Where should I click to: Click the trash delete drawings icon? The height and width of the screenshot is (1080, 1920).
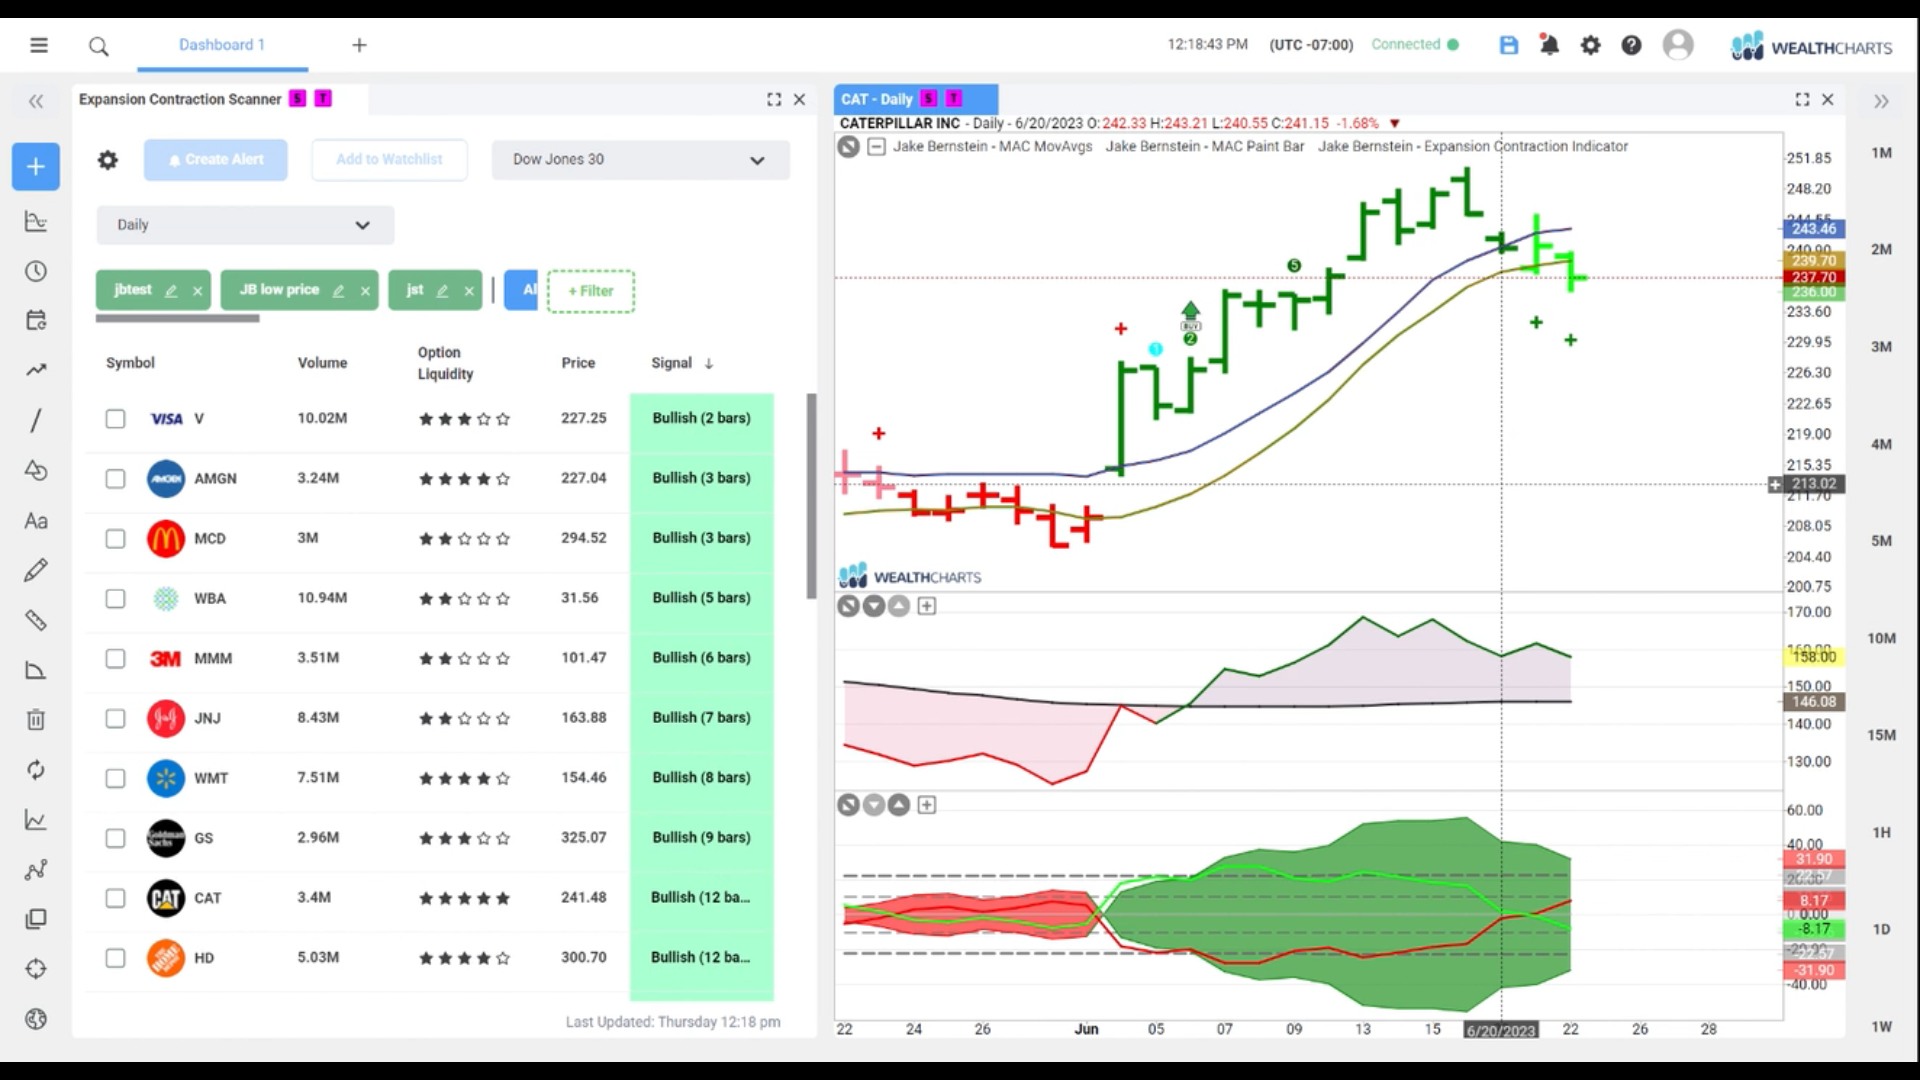click(x=36, y=720)
